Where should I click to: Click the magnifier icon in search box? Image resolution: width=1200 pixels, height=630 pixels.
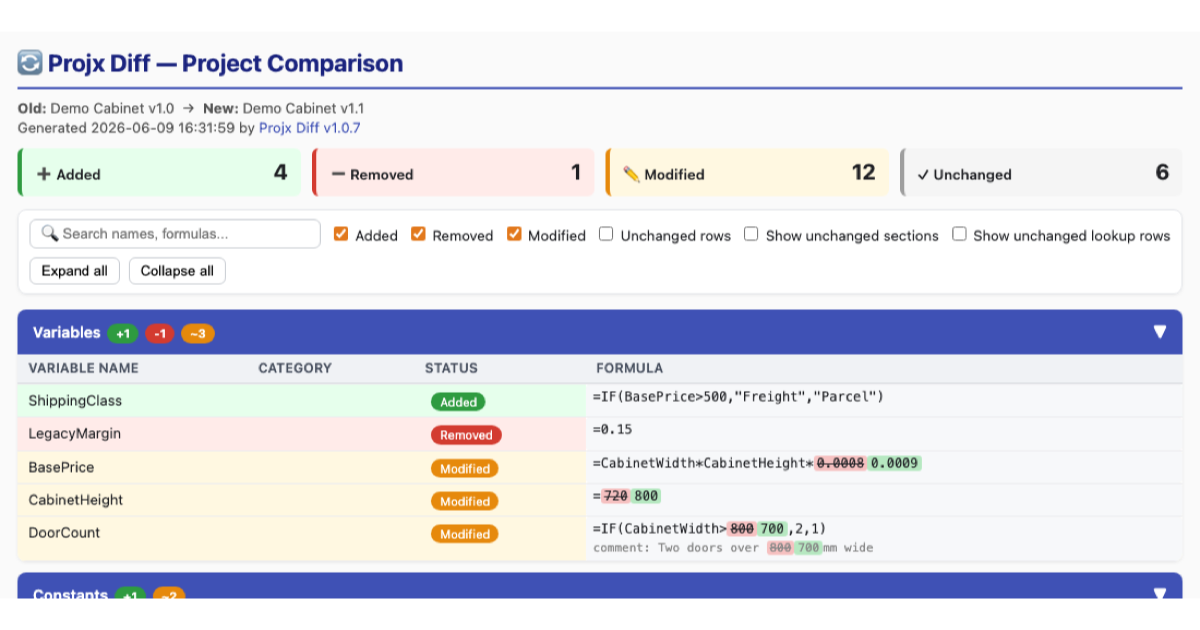(x=50, y=234)
